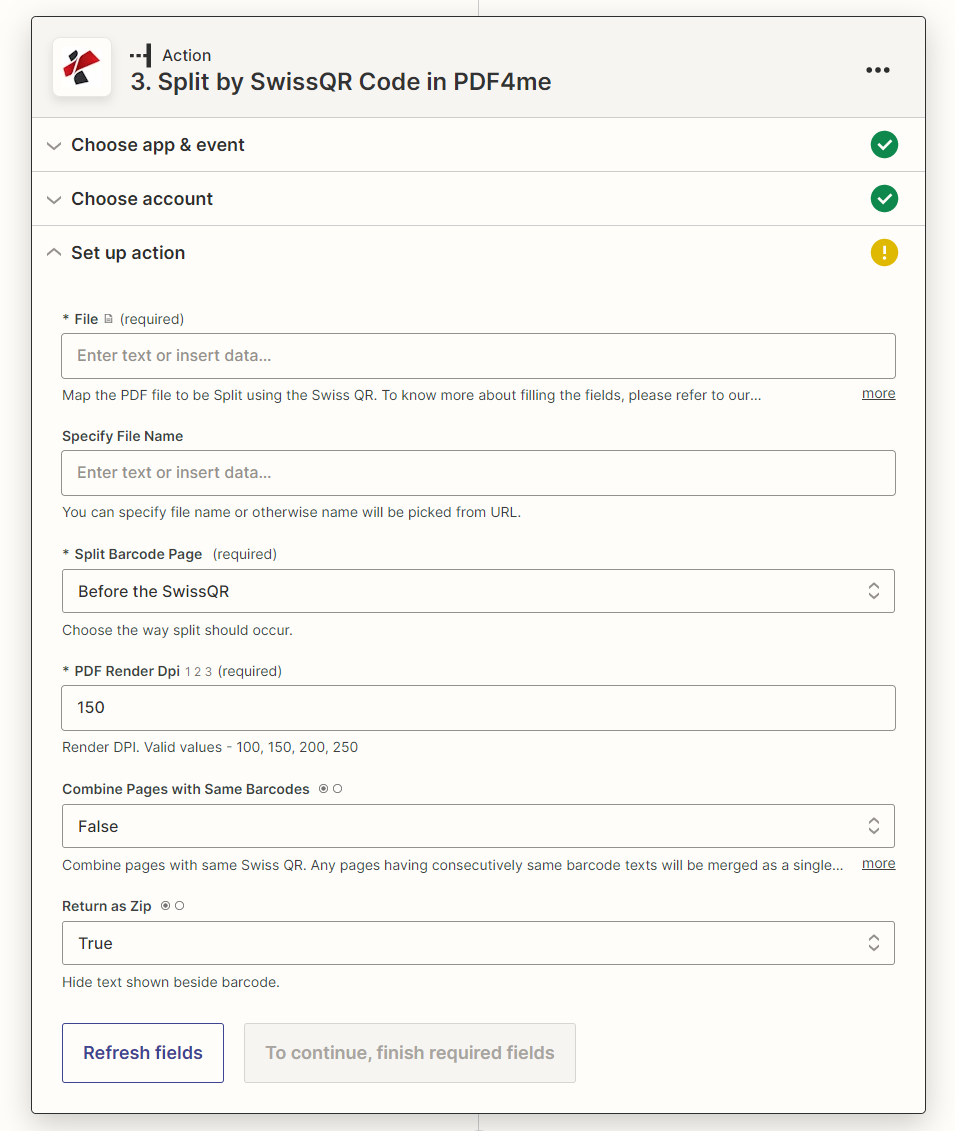Click green checkmark beside Choose app & event

pos(884,145)
